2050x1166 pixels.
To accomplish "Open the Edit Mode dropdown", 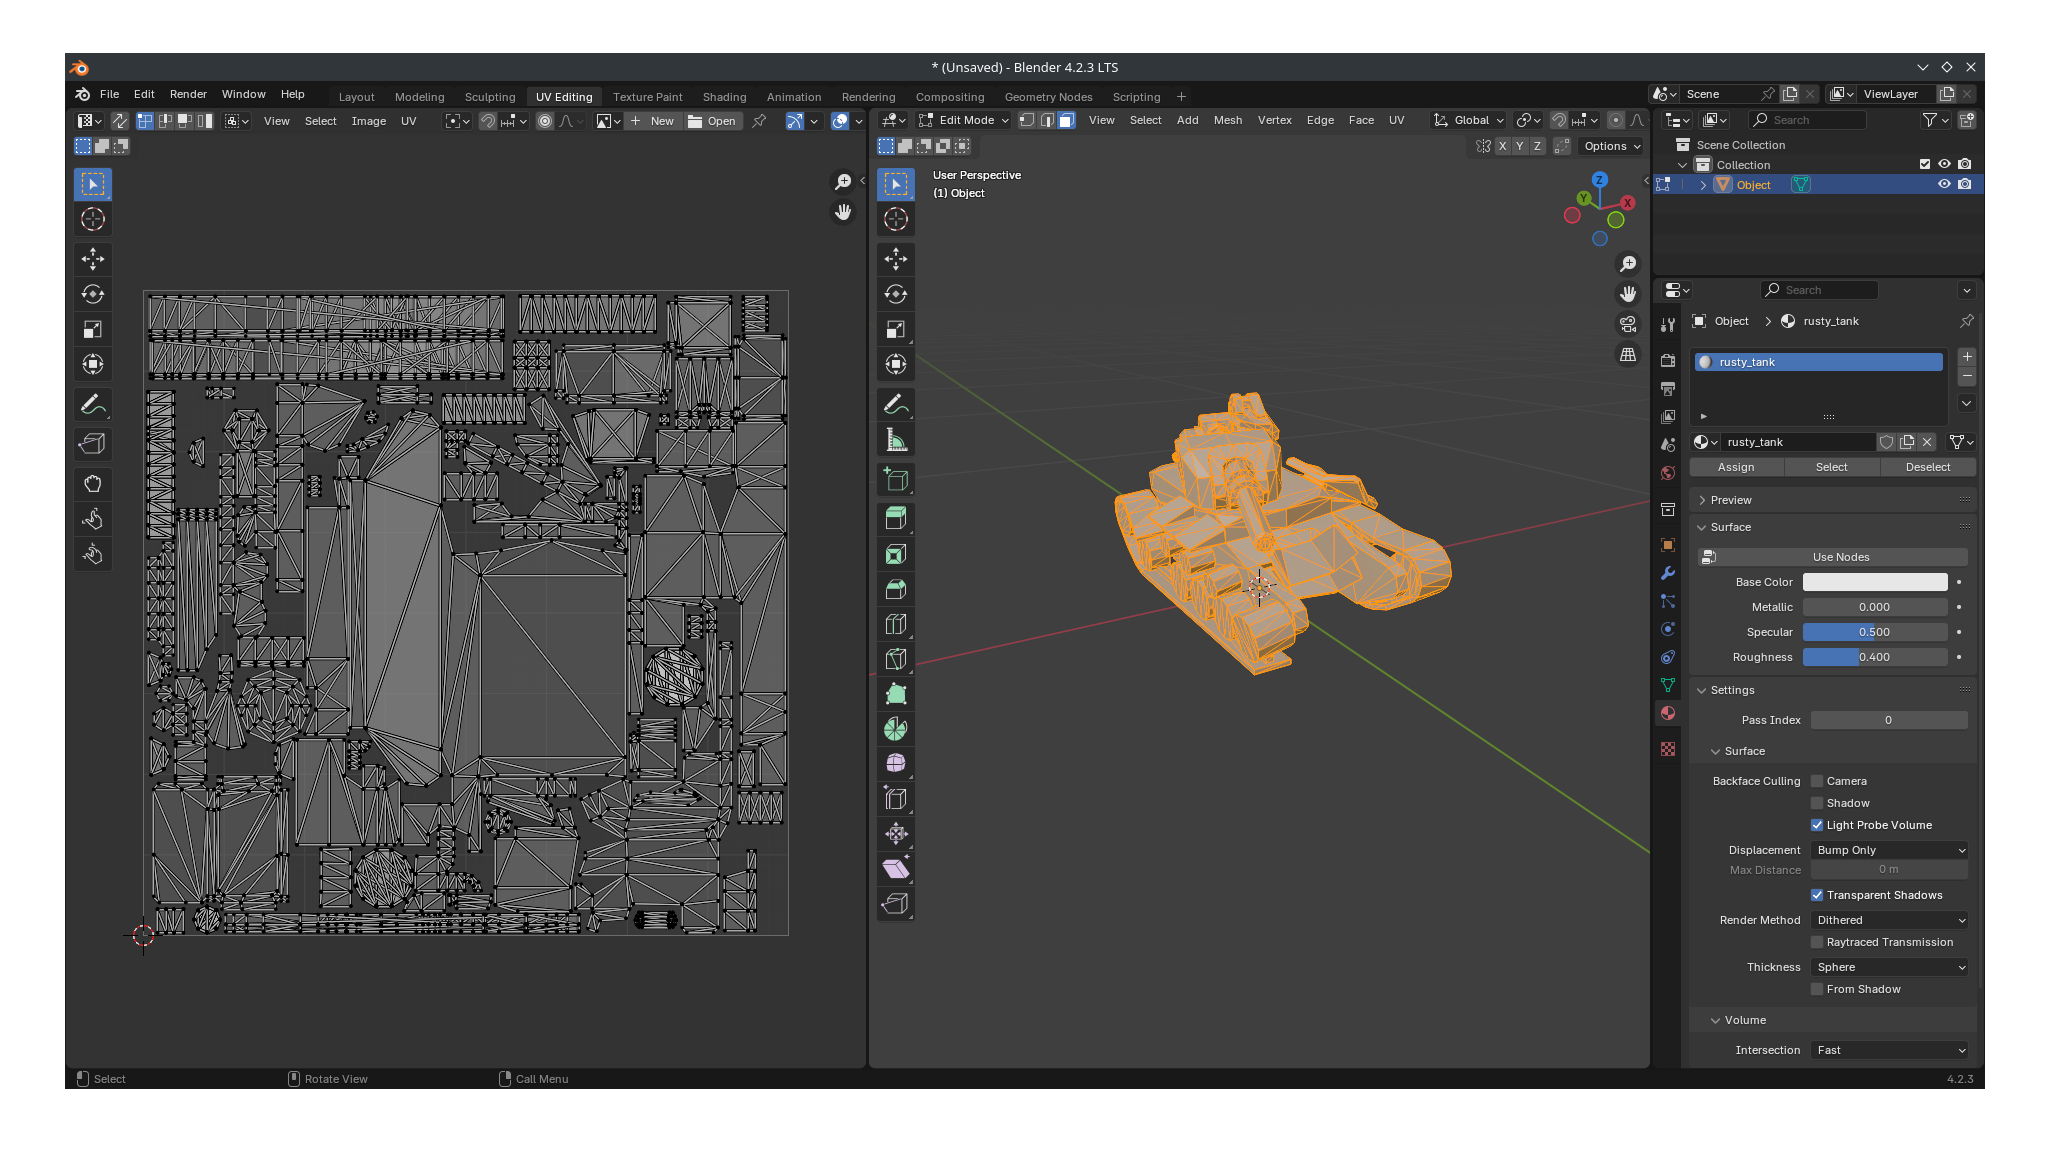I will pos(964,120).
